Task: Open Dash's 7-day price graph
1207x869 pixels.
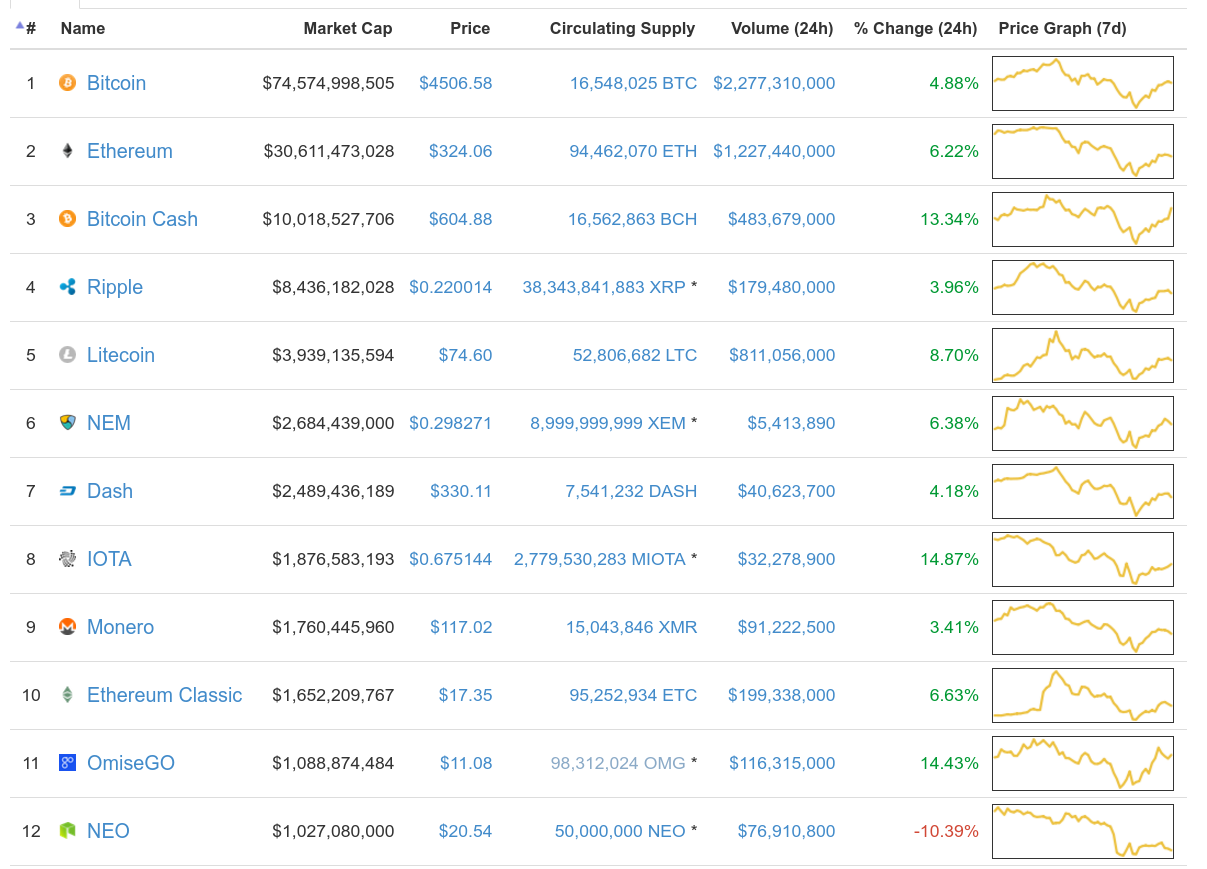Action: 1083,491
